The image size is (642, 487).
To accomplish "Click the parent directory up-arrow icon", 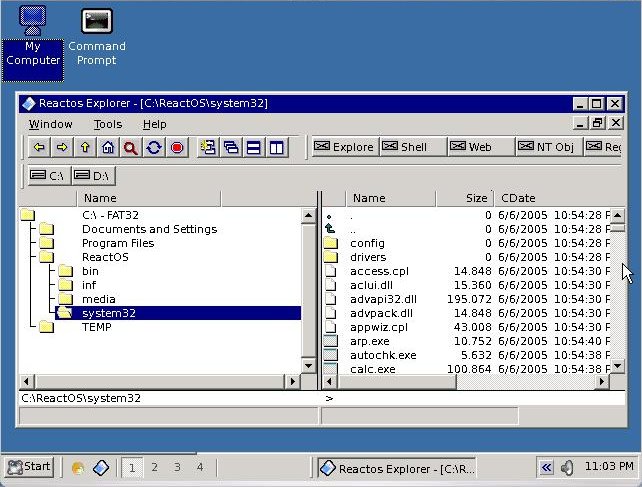I will pos(330,229).
